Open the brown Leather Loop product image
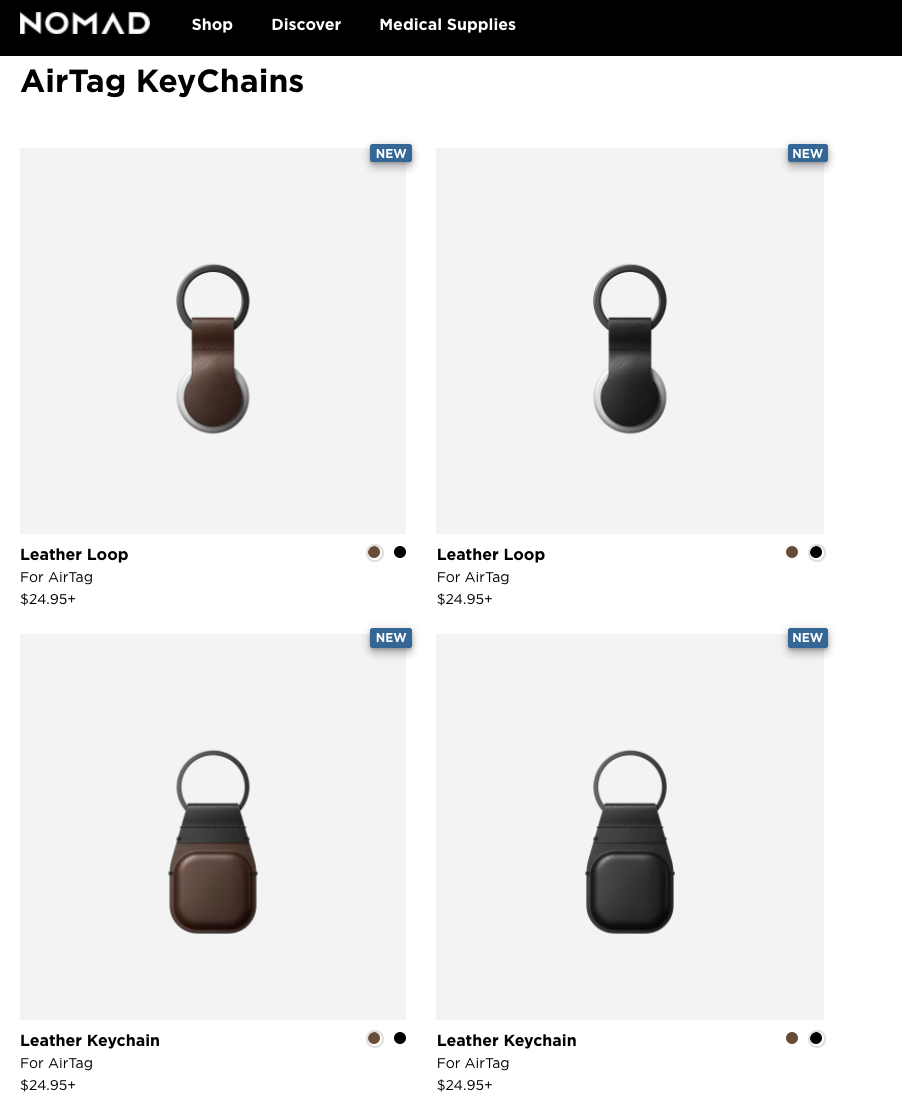Image resolution: width=902 pixels, height=1112 pixels. tap(213, 341)
